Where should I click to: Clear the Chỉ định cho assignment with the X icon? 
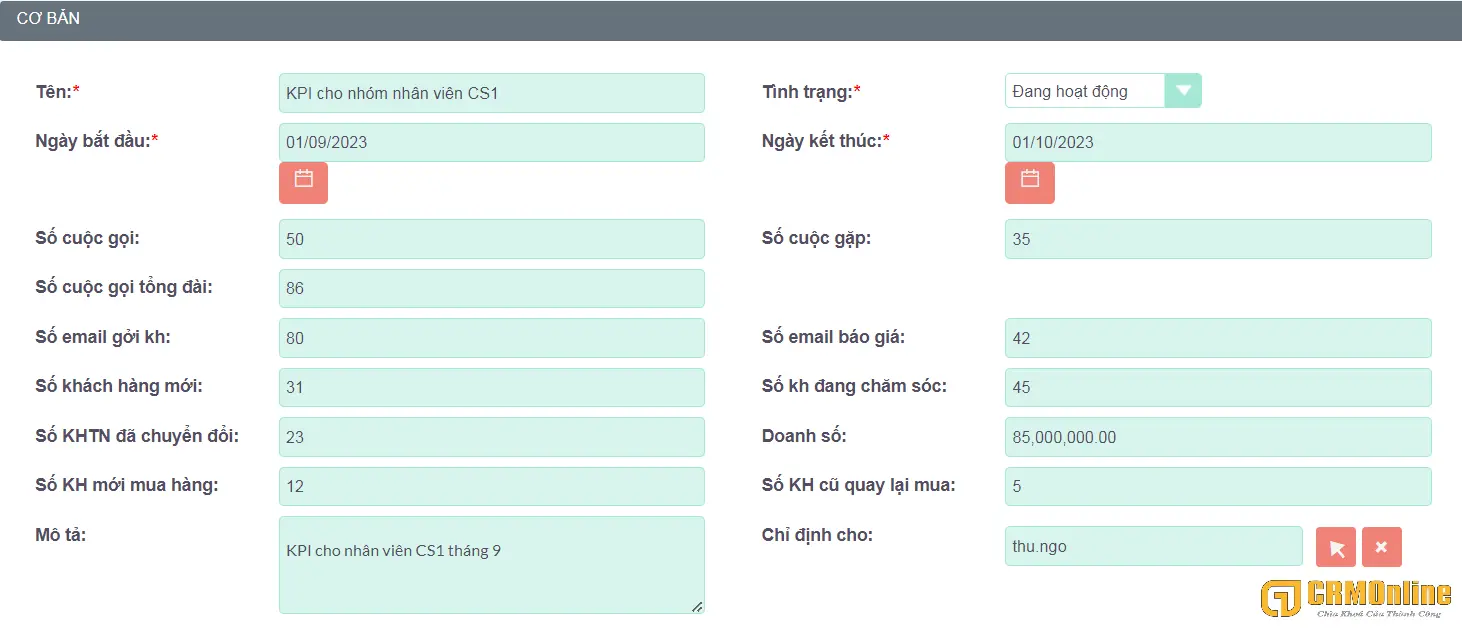(1381, 546)
